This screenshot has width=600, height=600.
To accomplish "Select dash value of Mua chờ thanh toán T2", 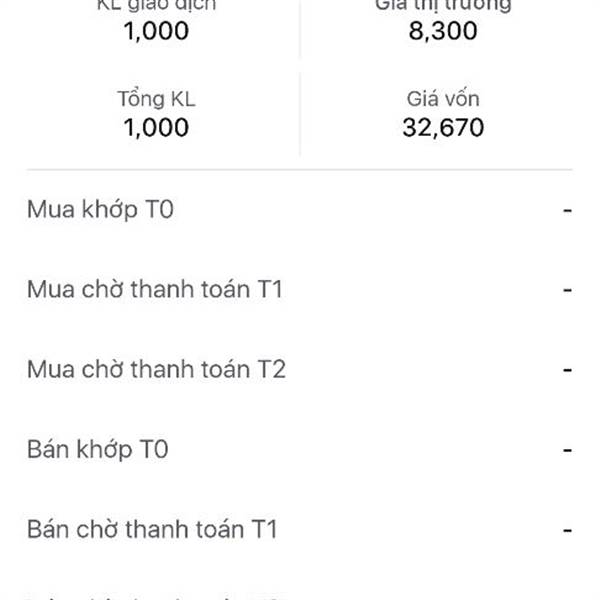I will 567,370.
